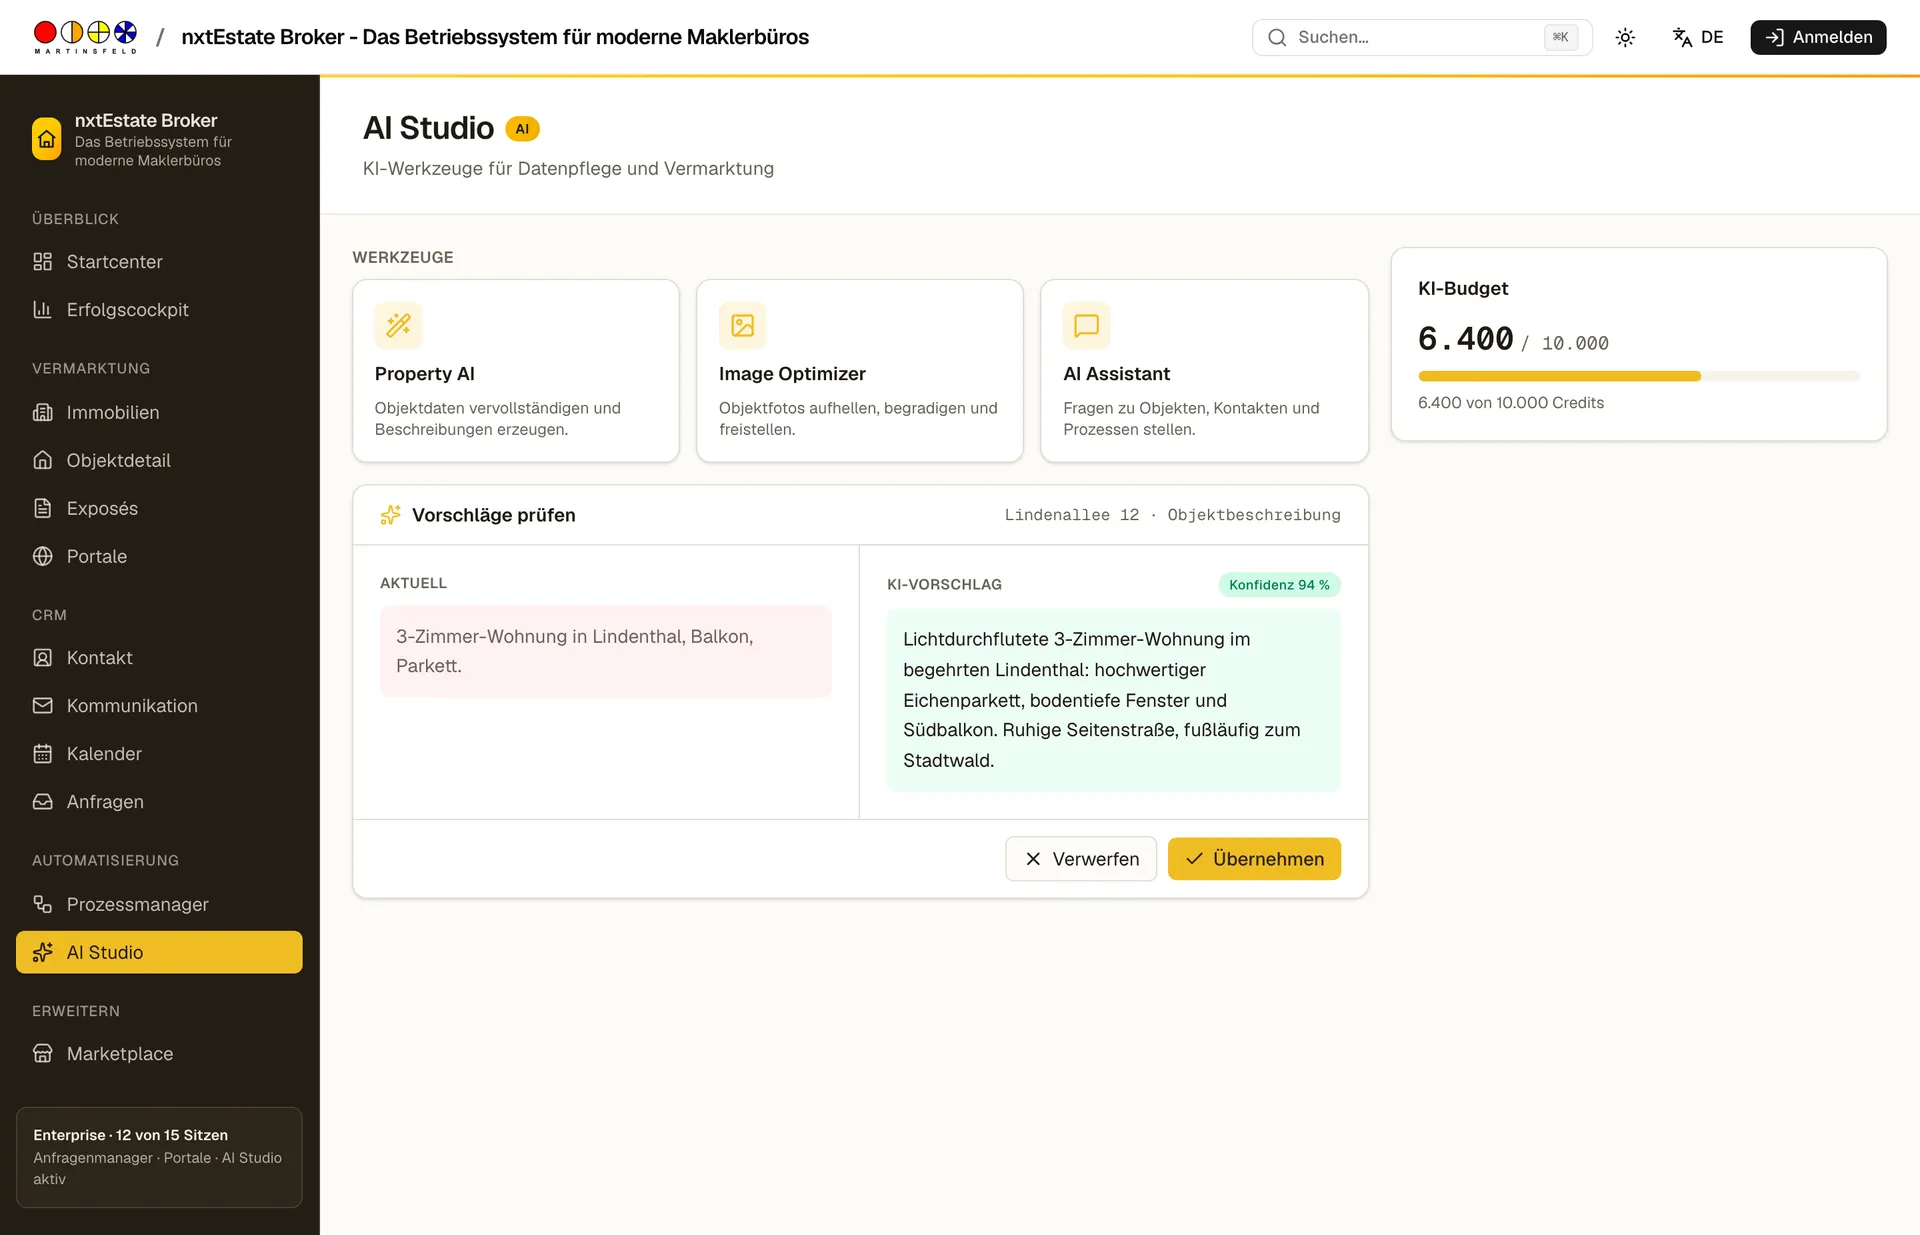The image size is (1920, 1235).
Task: Go to Erfolgscockpit menu item
Action: [x=159, y=309]
